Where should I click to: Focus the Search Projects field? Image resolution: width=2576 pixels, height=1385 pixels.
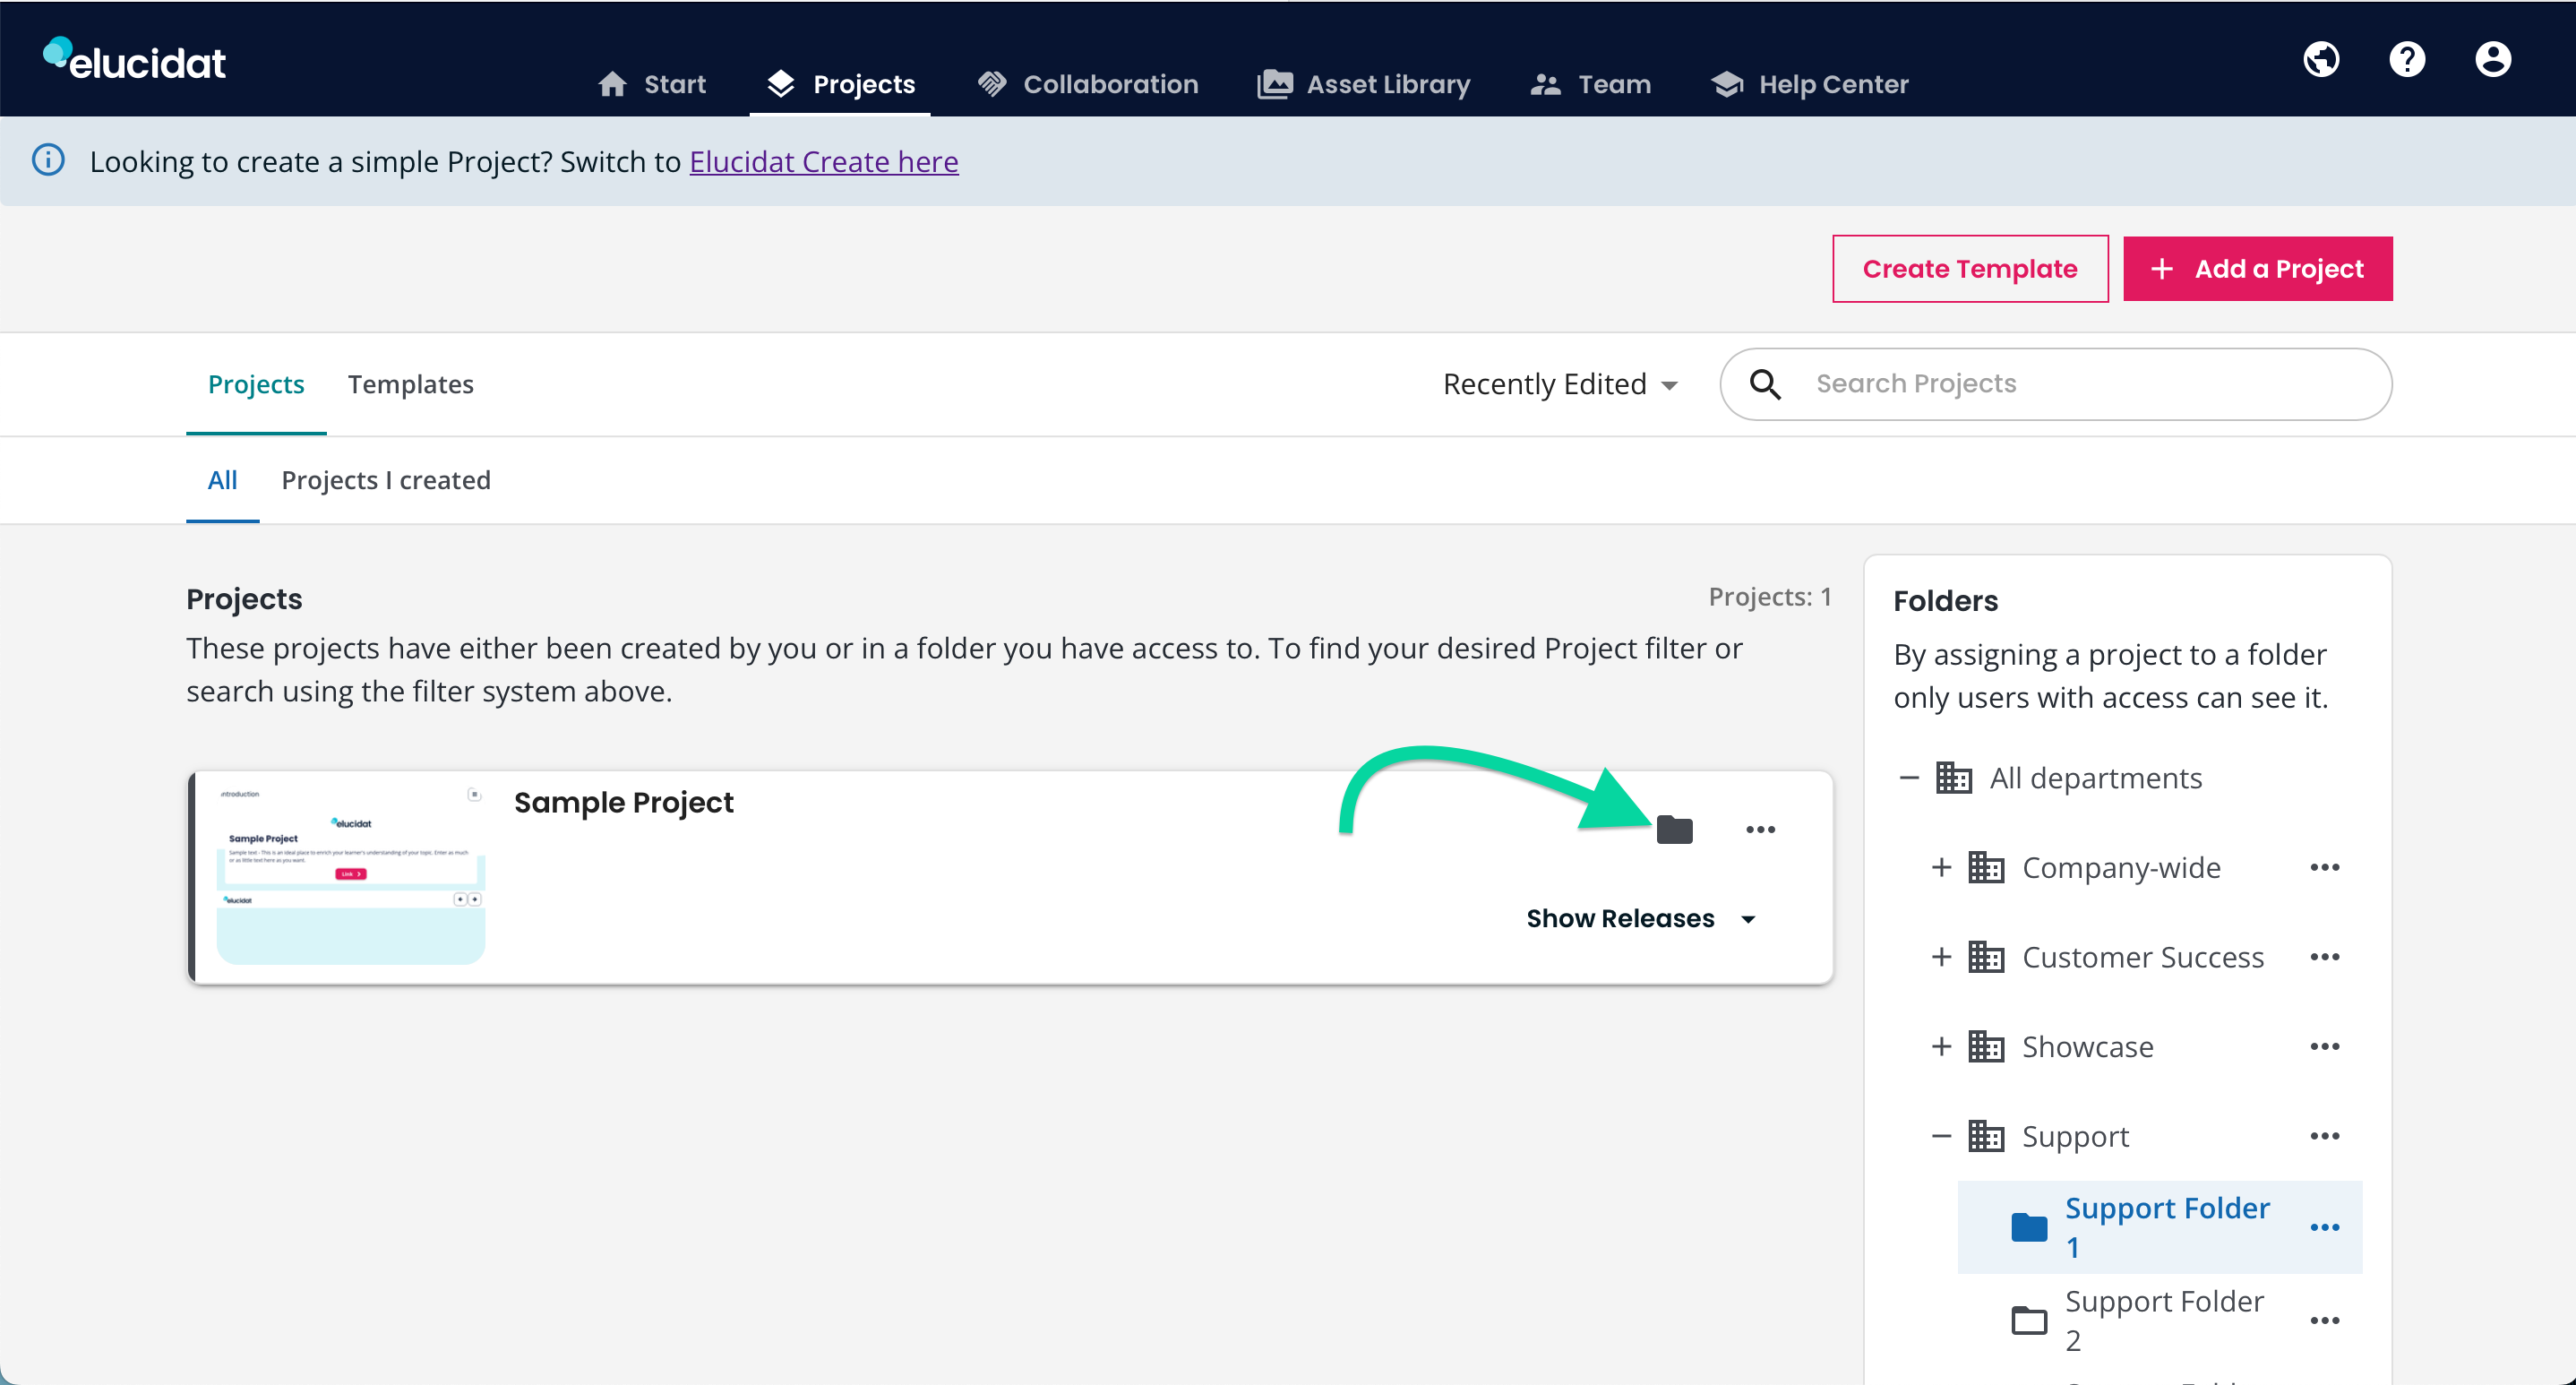point(2056,384)
